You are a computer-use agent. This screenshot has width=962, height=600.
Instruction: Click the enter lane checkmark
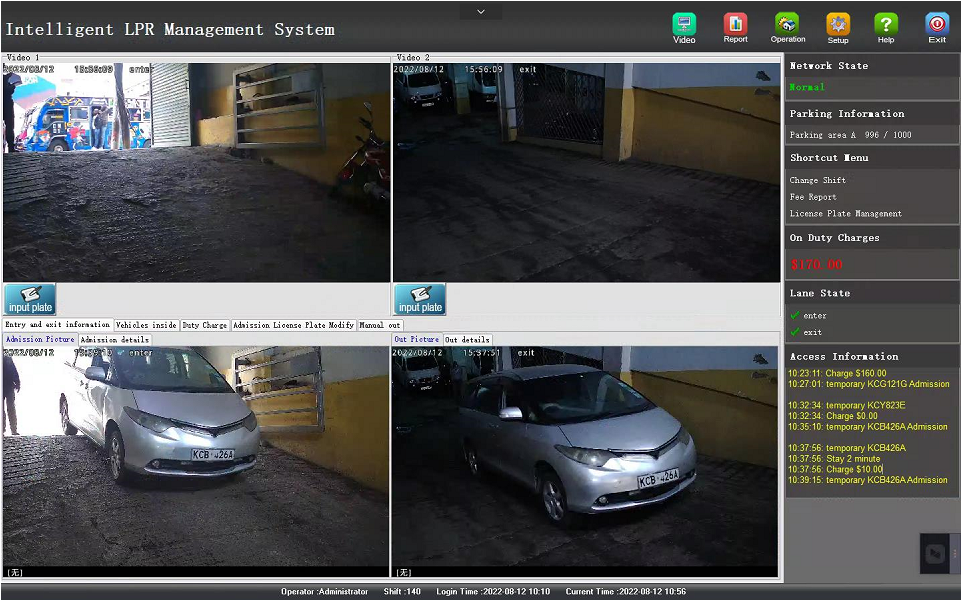pyautogui.click(x=795, y=316)
